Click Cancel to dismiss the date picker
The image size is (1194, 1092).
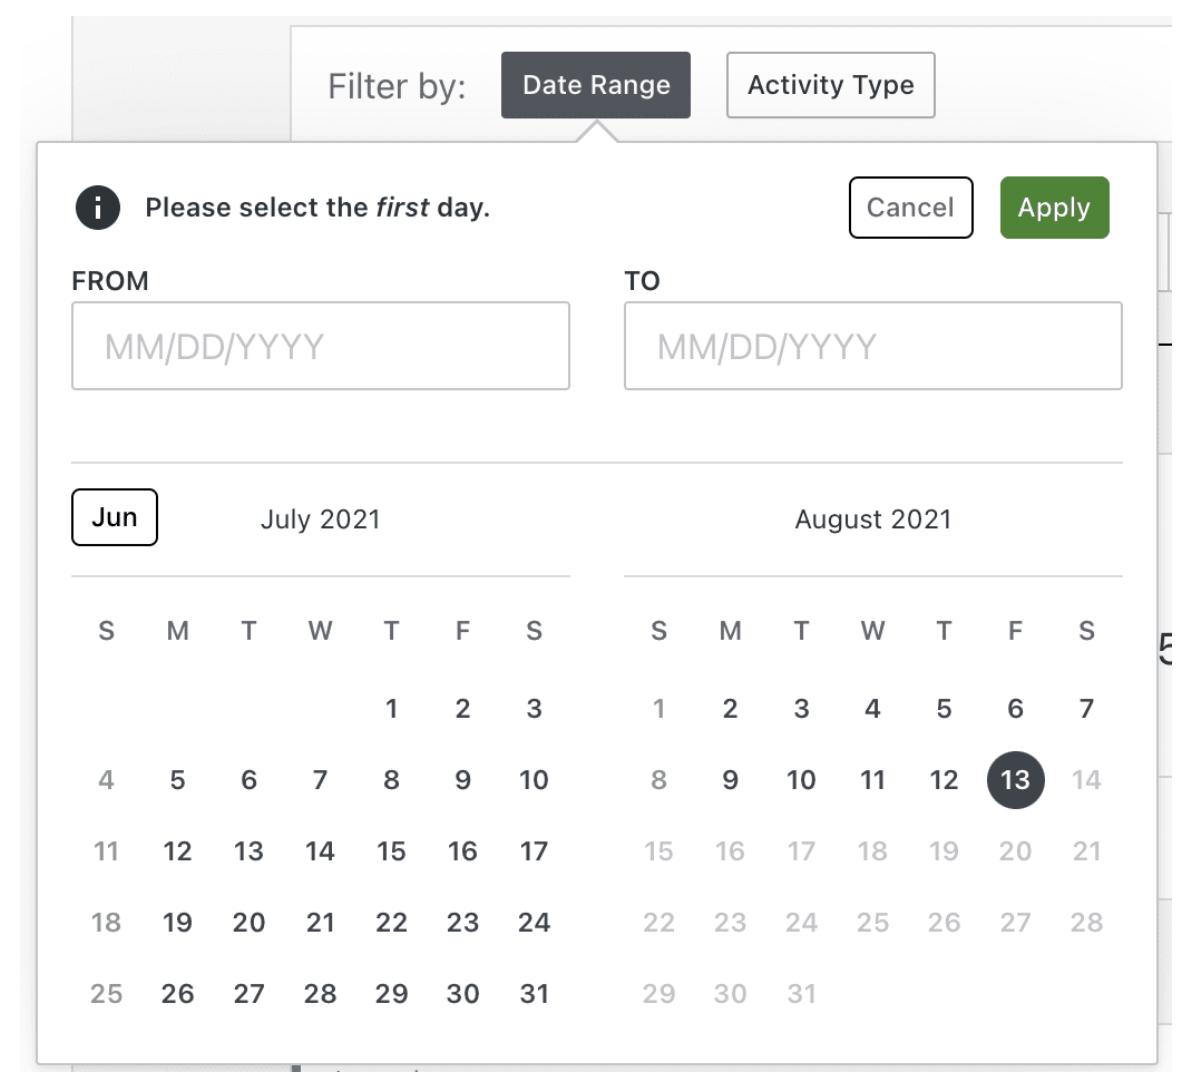point(910,207)
